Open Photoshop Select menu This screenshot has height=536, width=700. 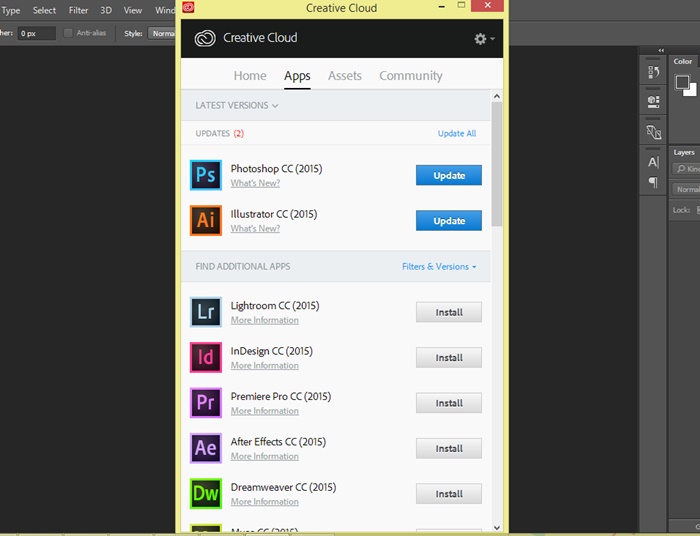coord(44,10)
